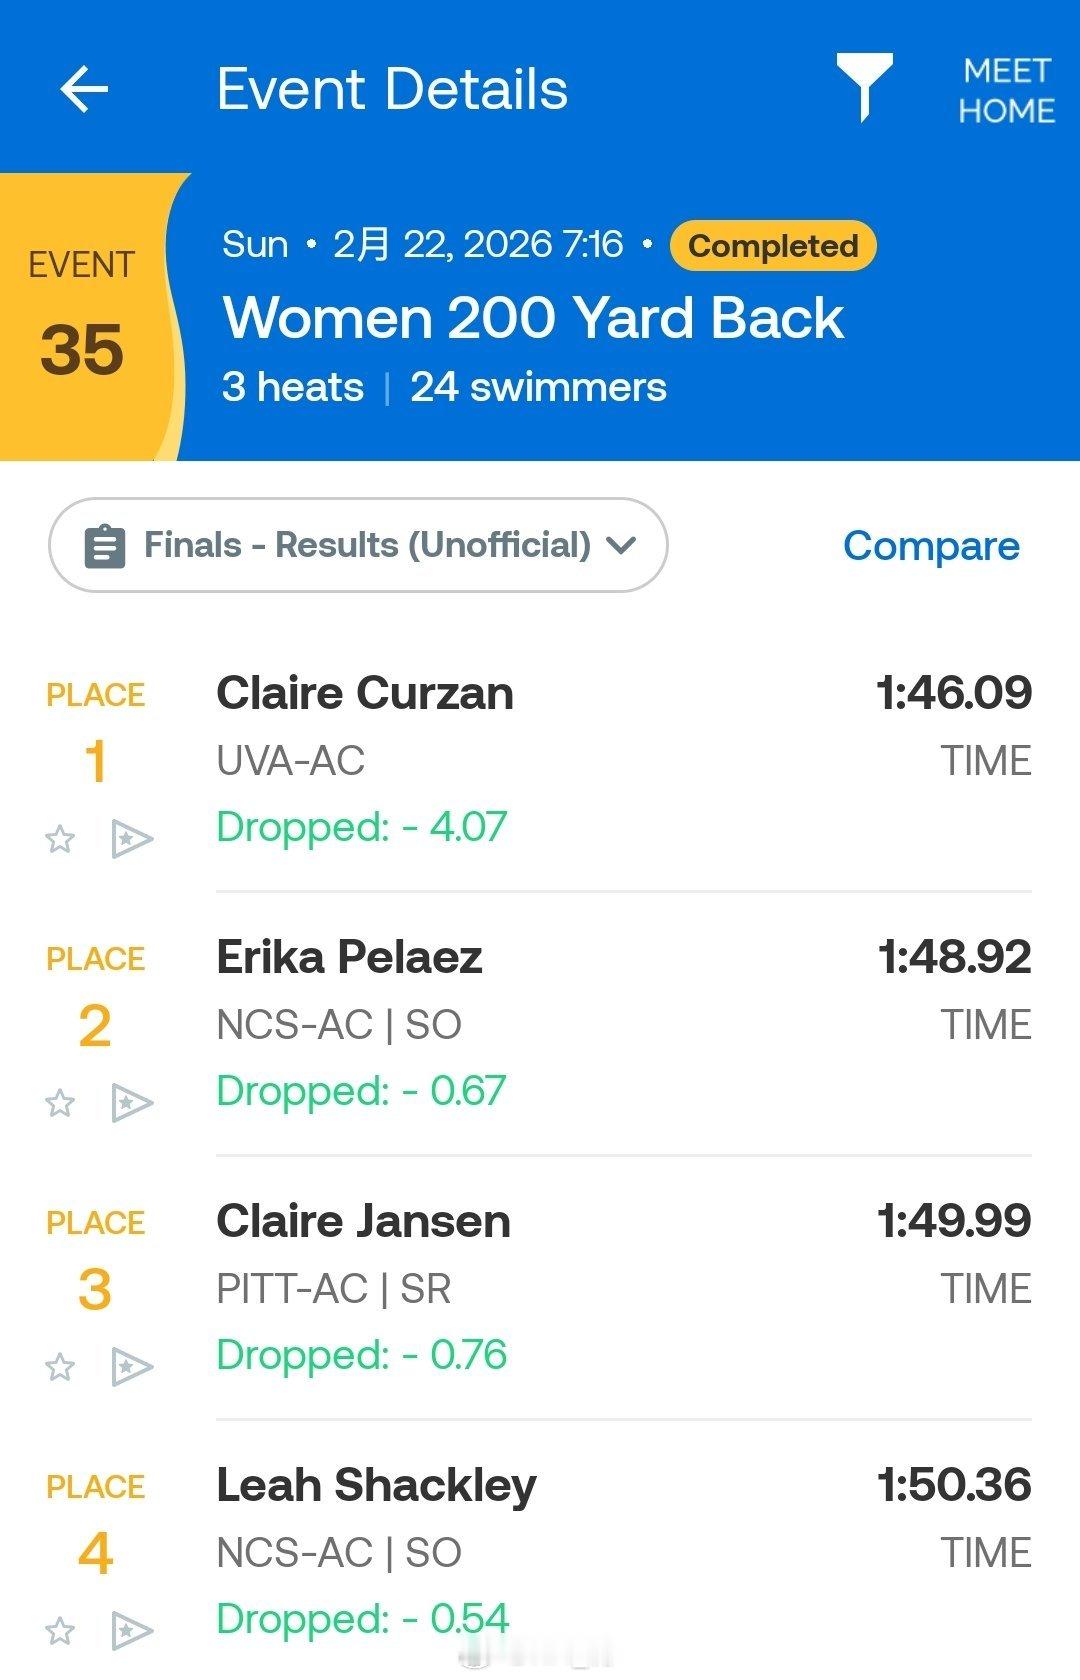This screenshot has height=1680, width=1080.
Task: Tap the back arrow icon
Action: [x=84, y=90]
